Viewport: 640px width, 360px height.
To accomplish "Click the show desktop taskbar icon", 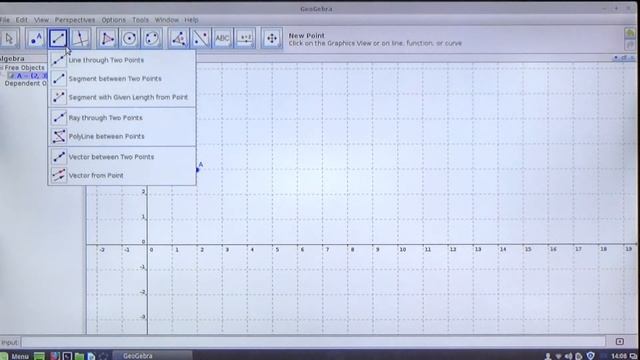I will pyautogui.click(x=39, y=356).
